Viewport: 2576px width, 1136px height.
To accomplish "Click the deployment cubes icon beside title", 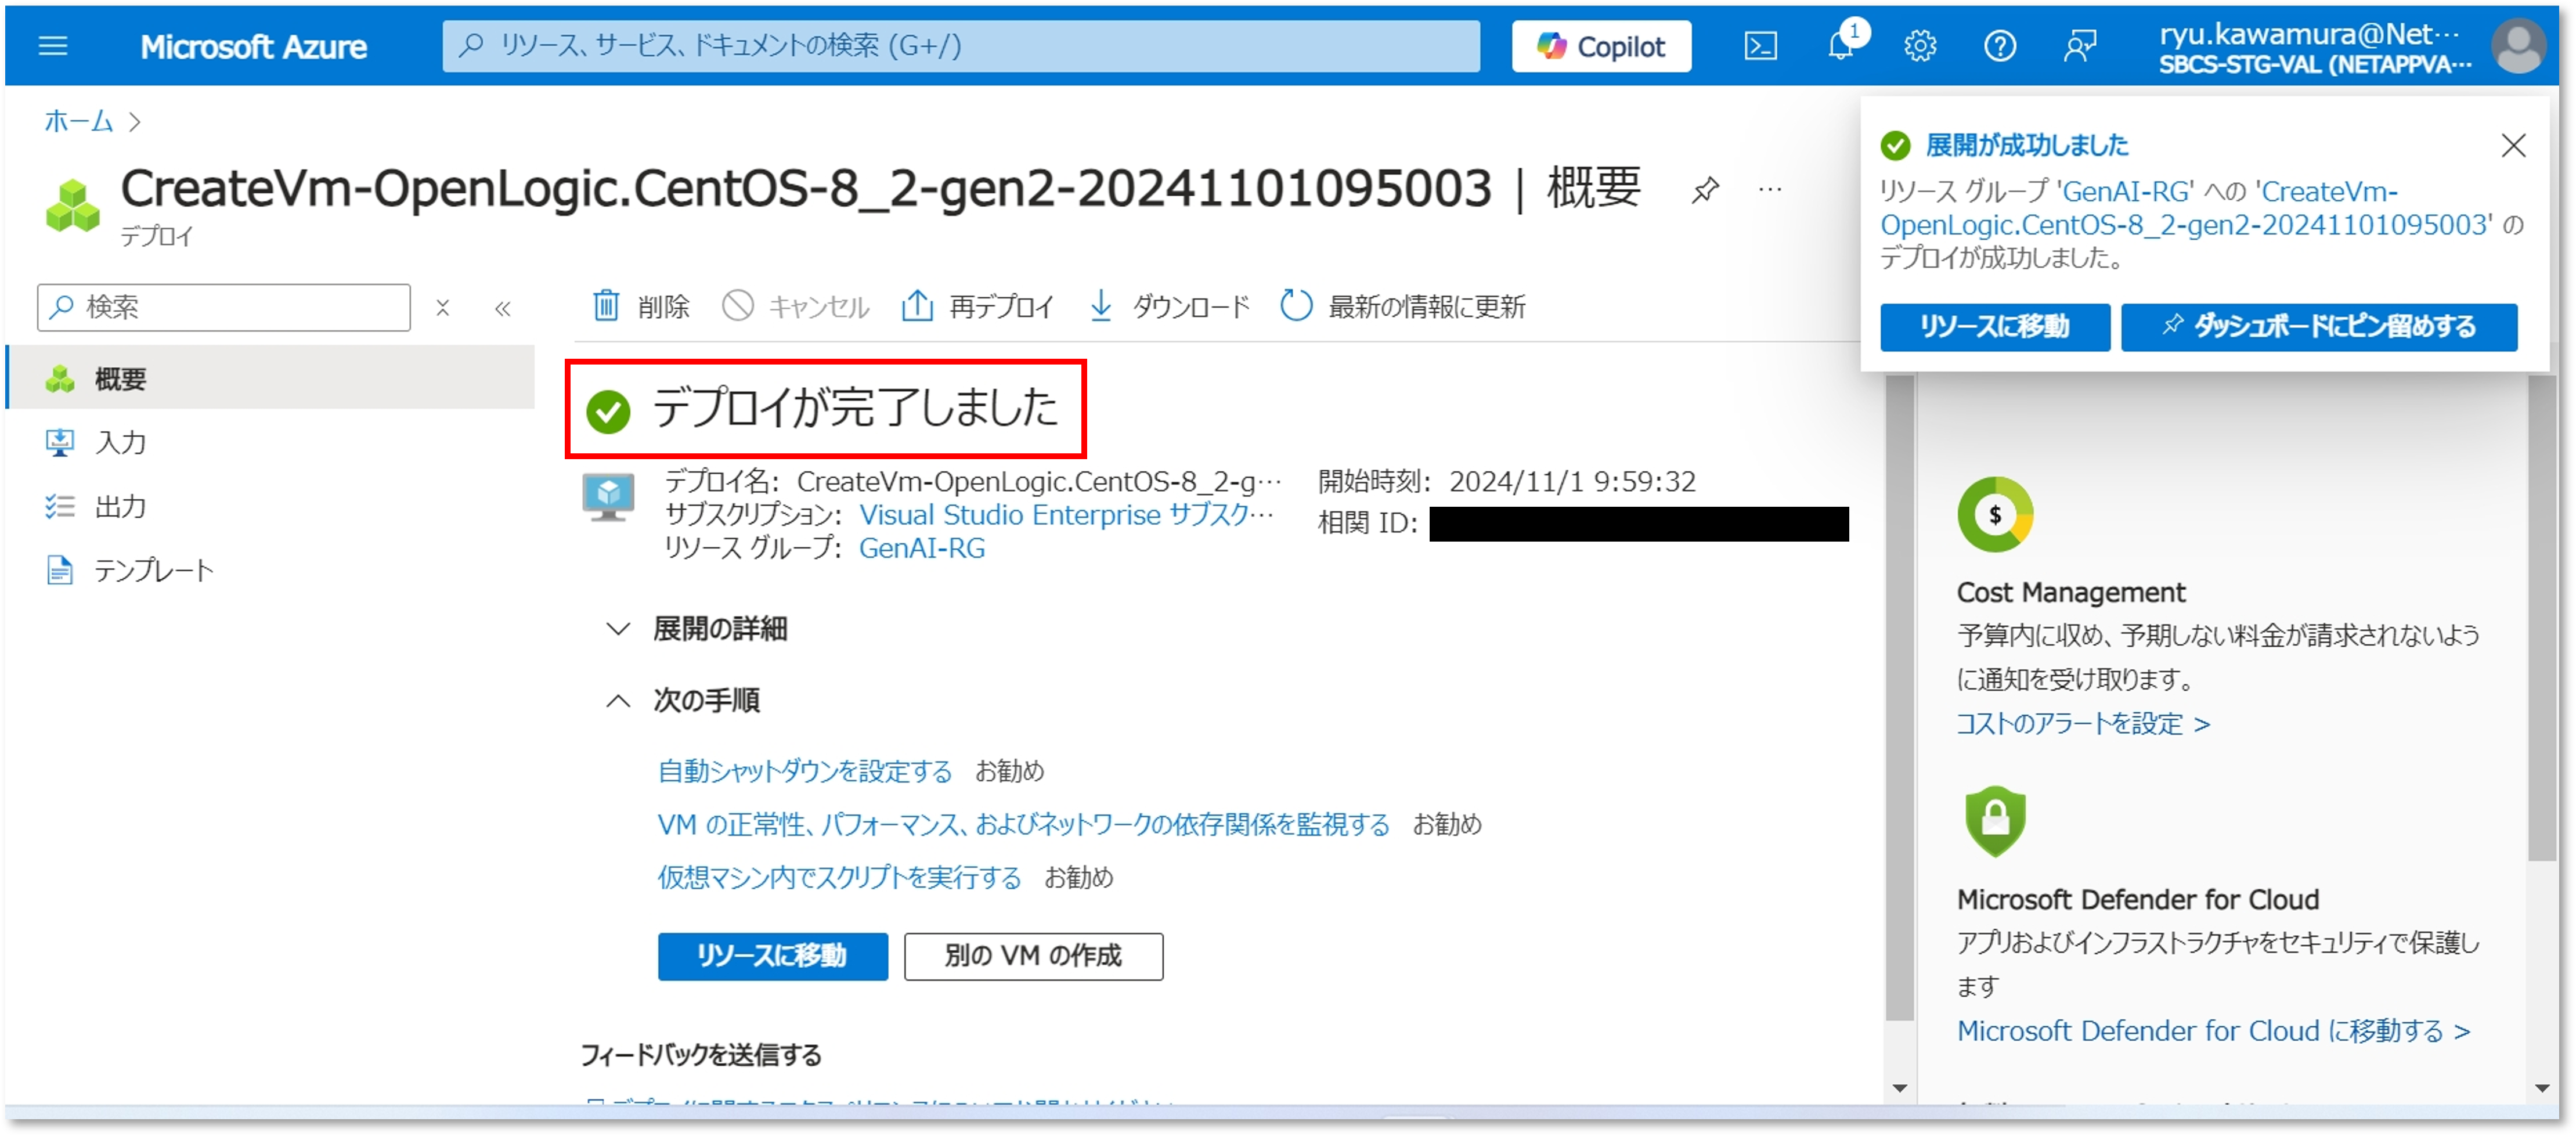I will [73, 205].
